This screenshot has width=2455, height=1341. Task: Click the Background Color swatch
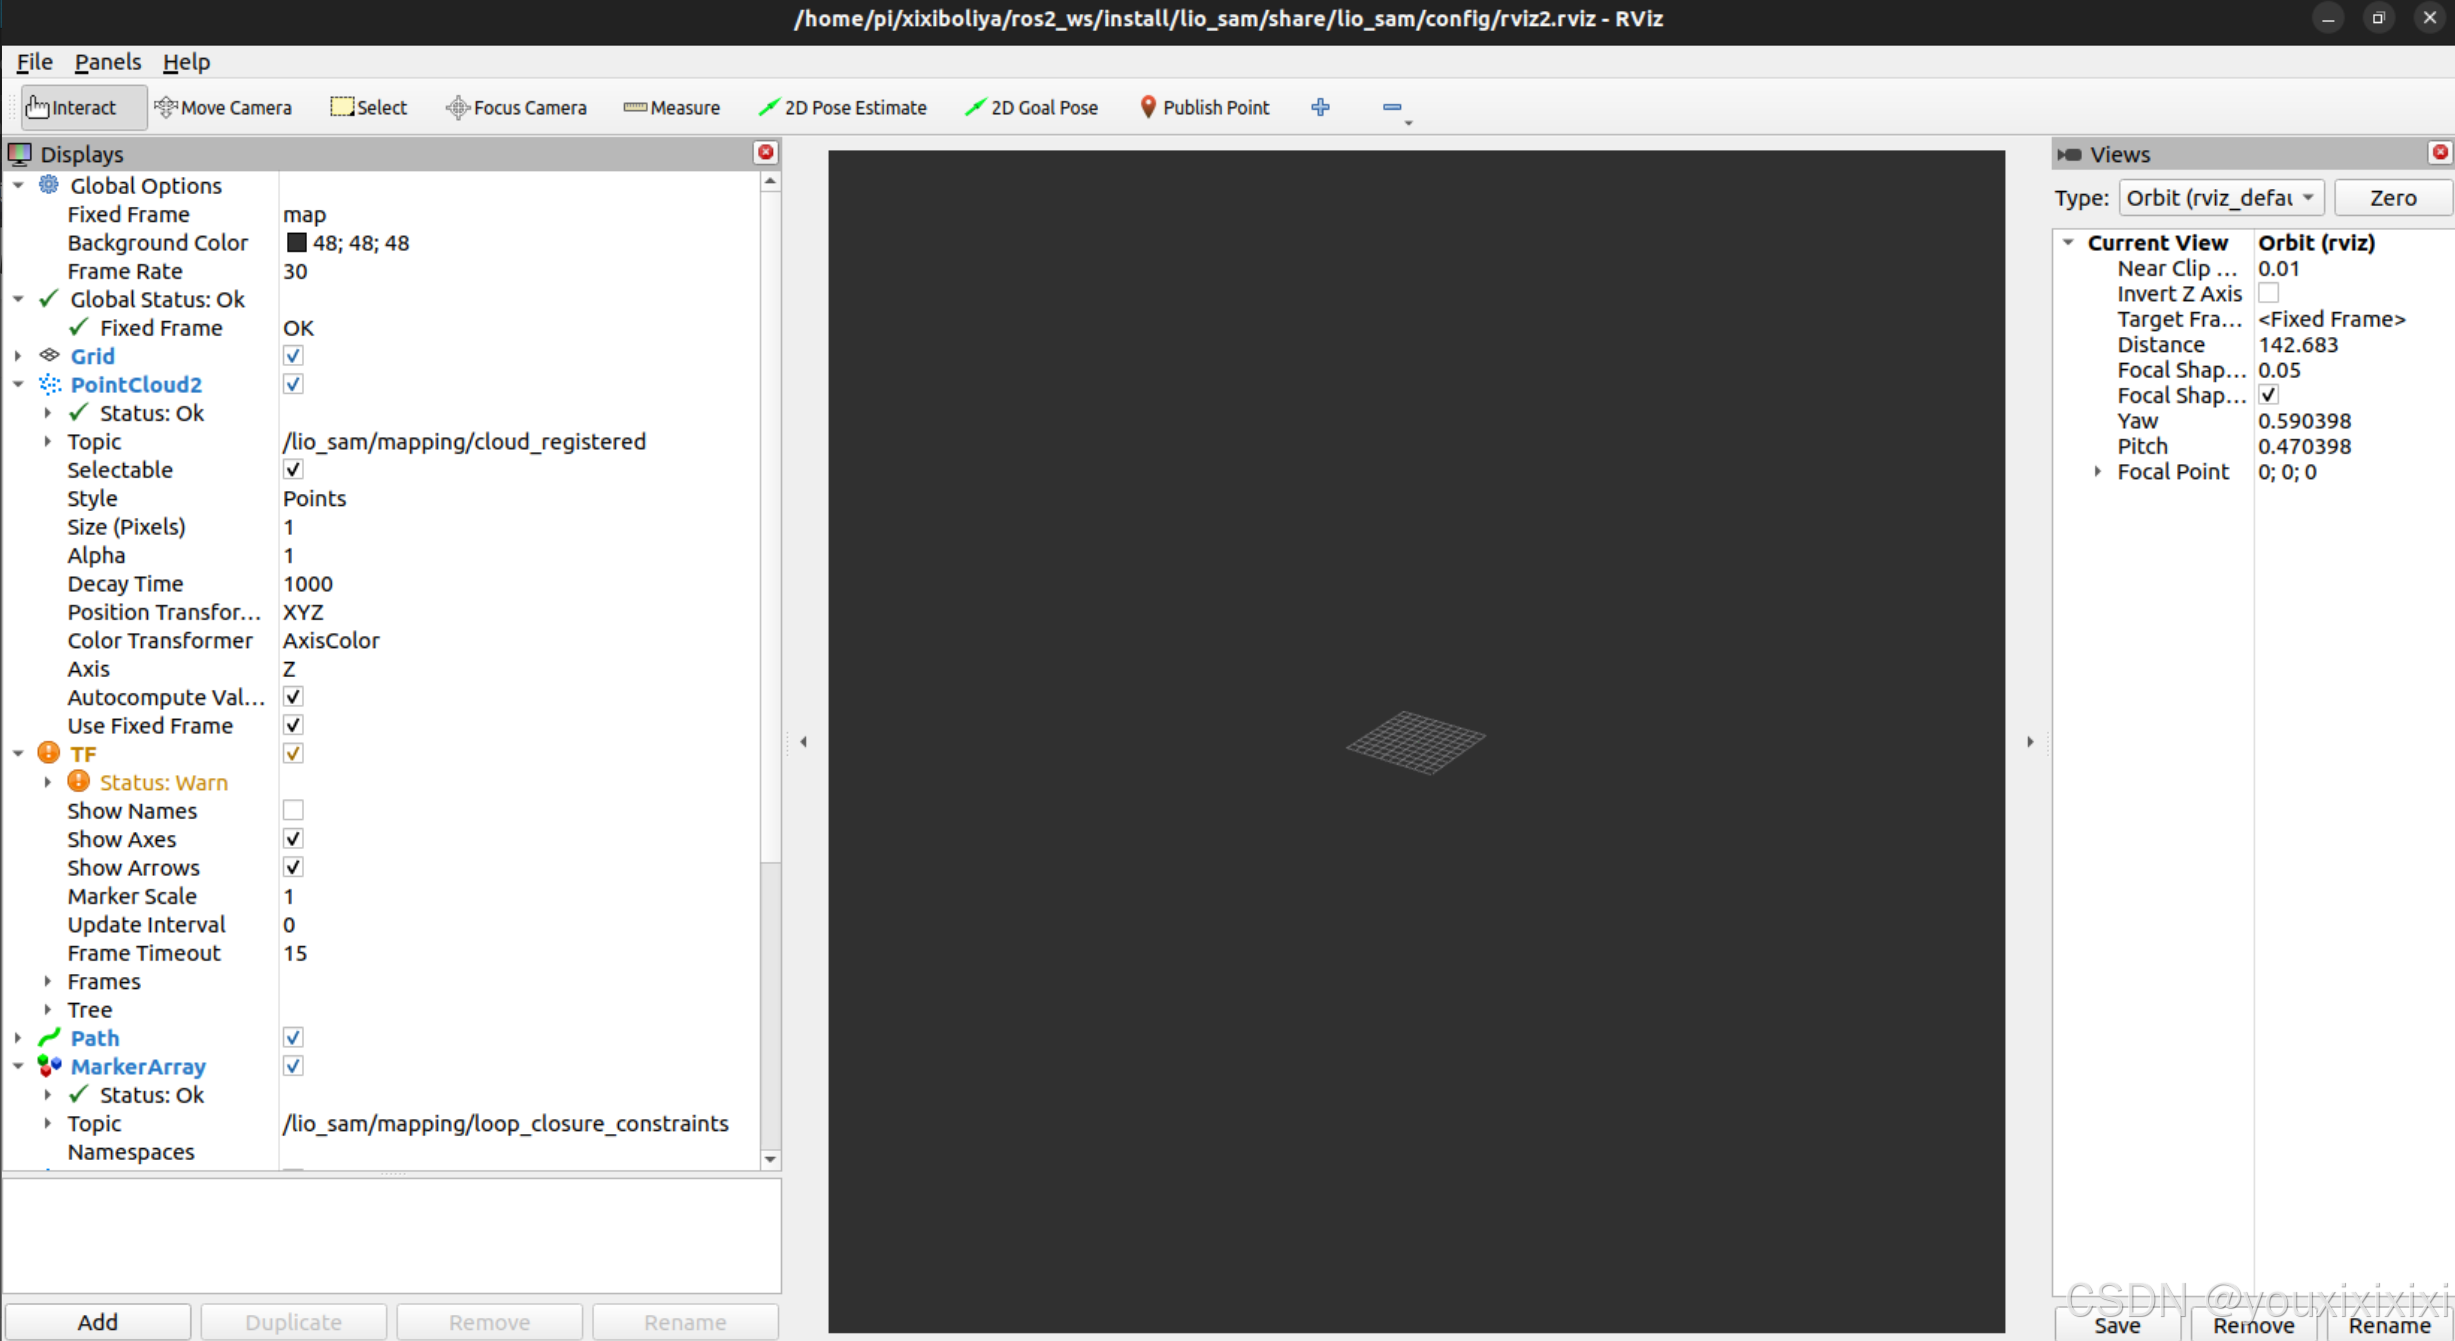(296, 243)
